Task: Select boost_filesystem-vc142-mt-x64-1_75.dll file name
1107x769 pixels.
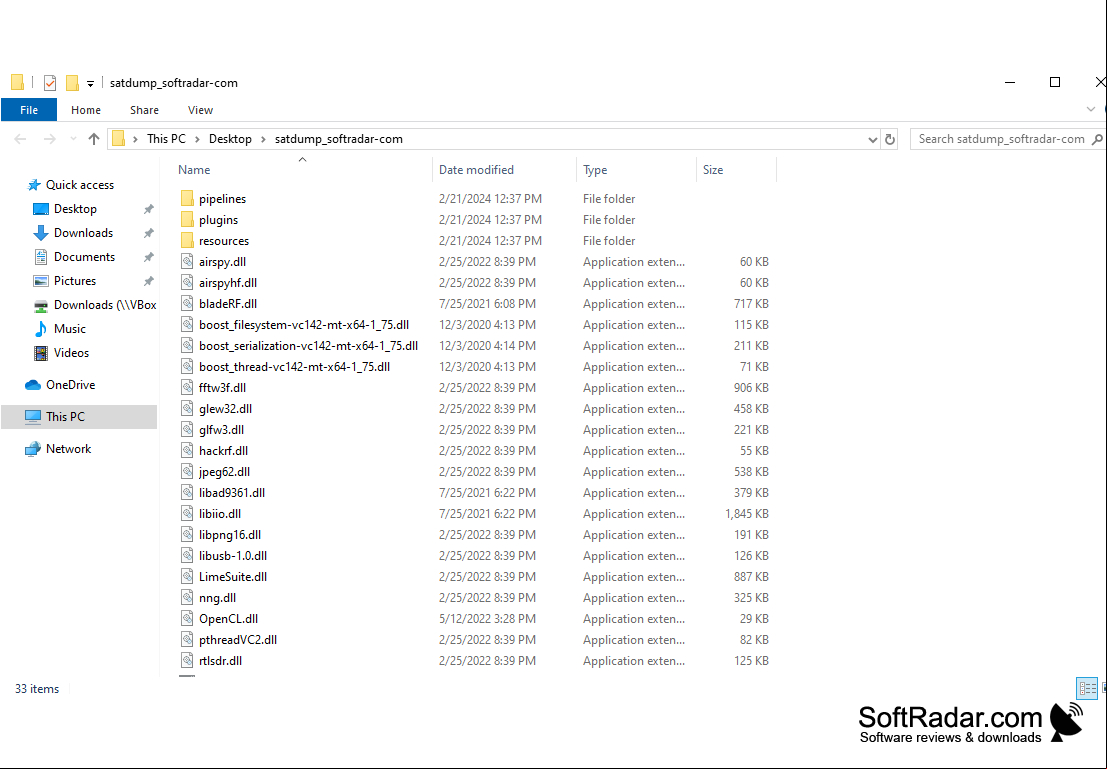Action: pos(304,325)
